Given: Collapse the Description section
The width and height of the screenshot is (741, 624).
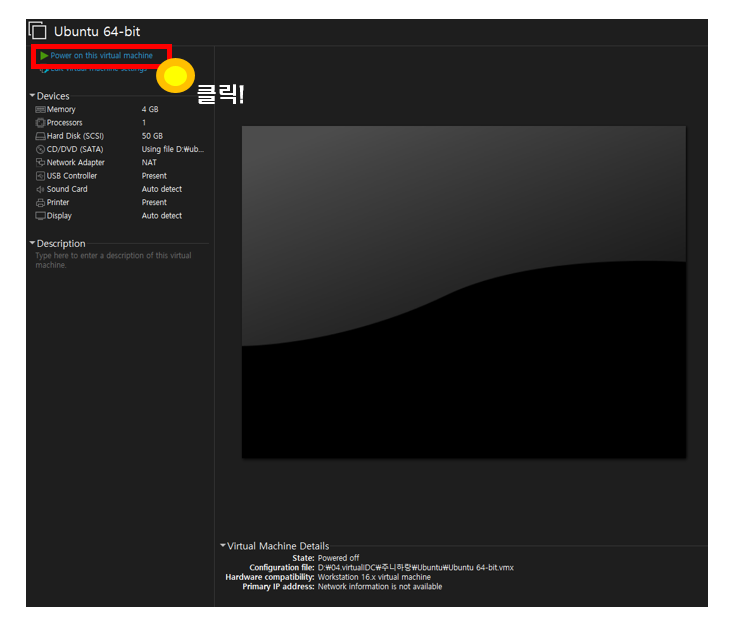Looking at the screenshot, I should pos(32,243).
